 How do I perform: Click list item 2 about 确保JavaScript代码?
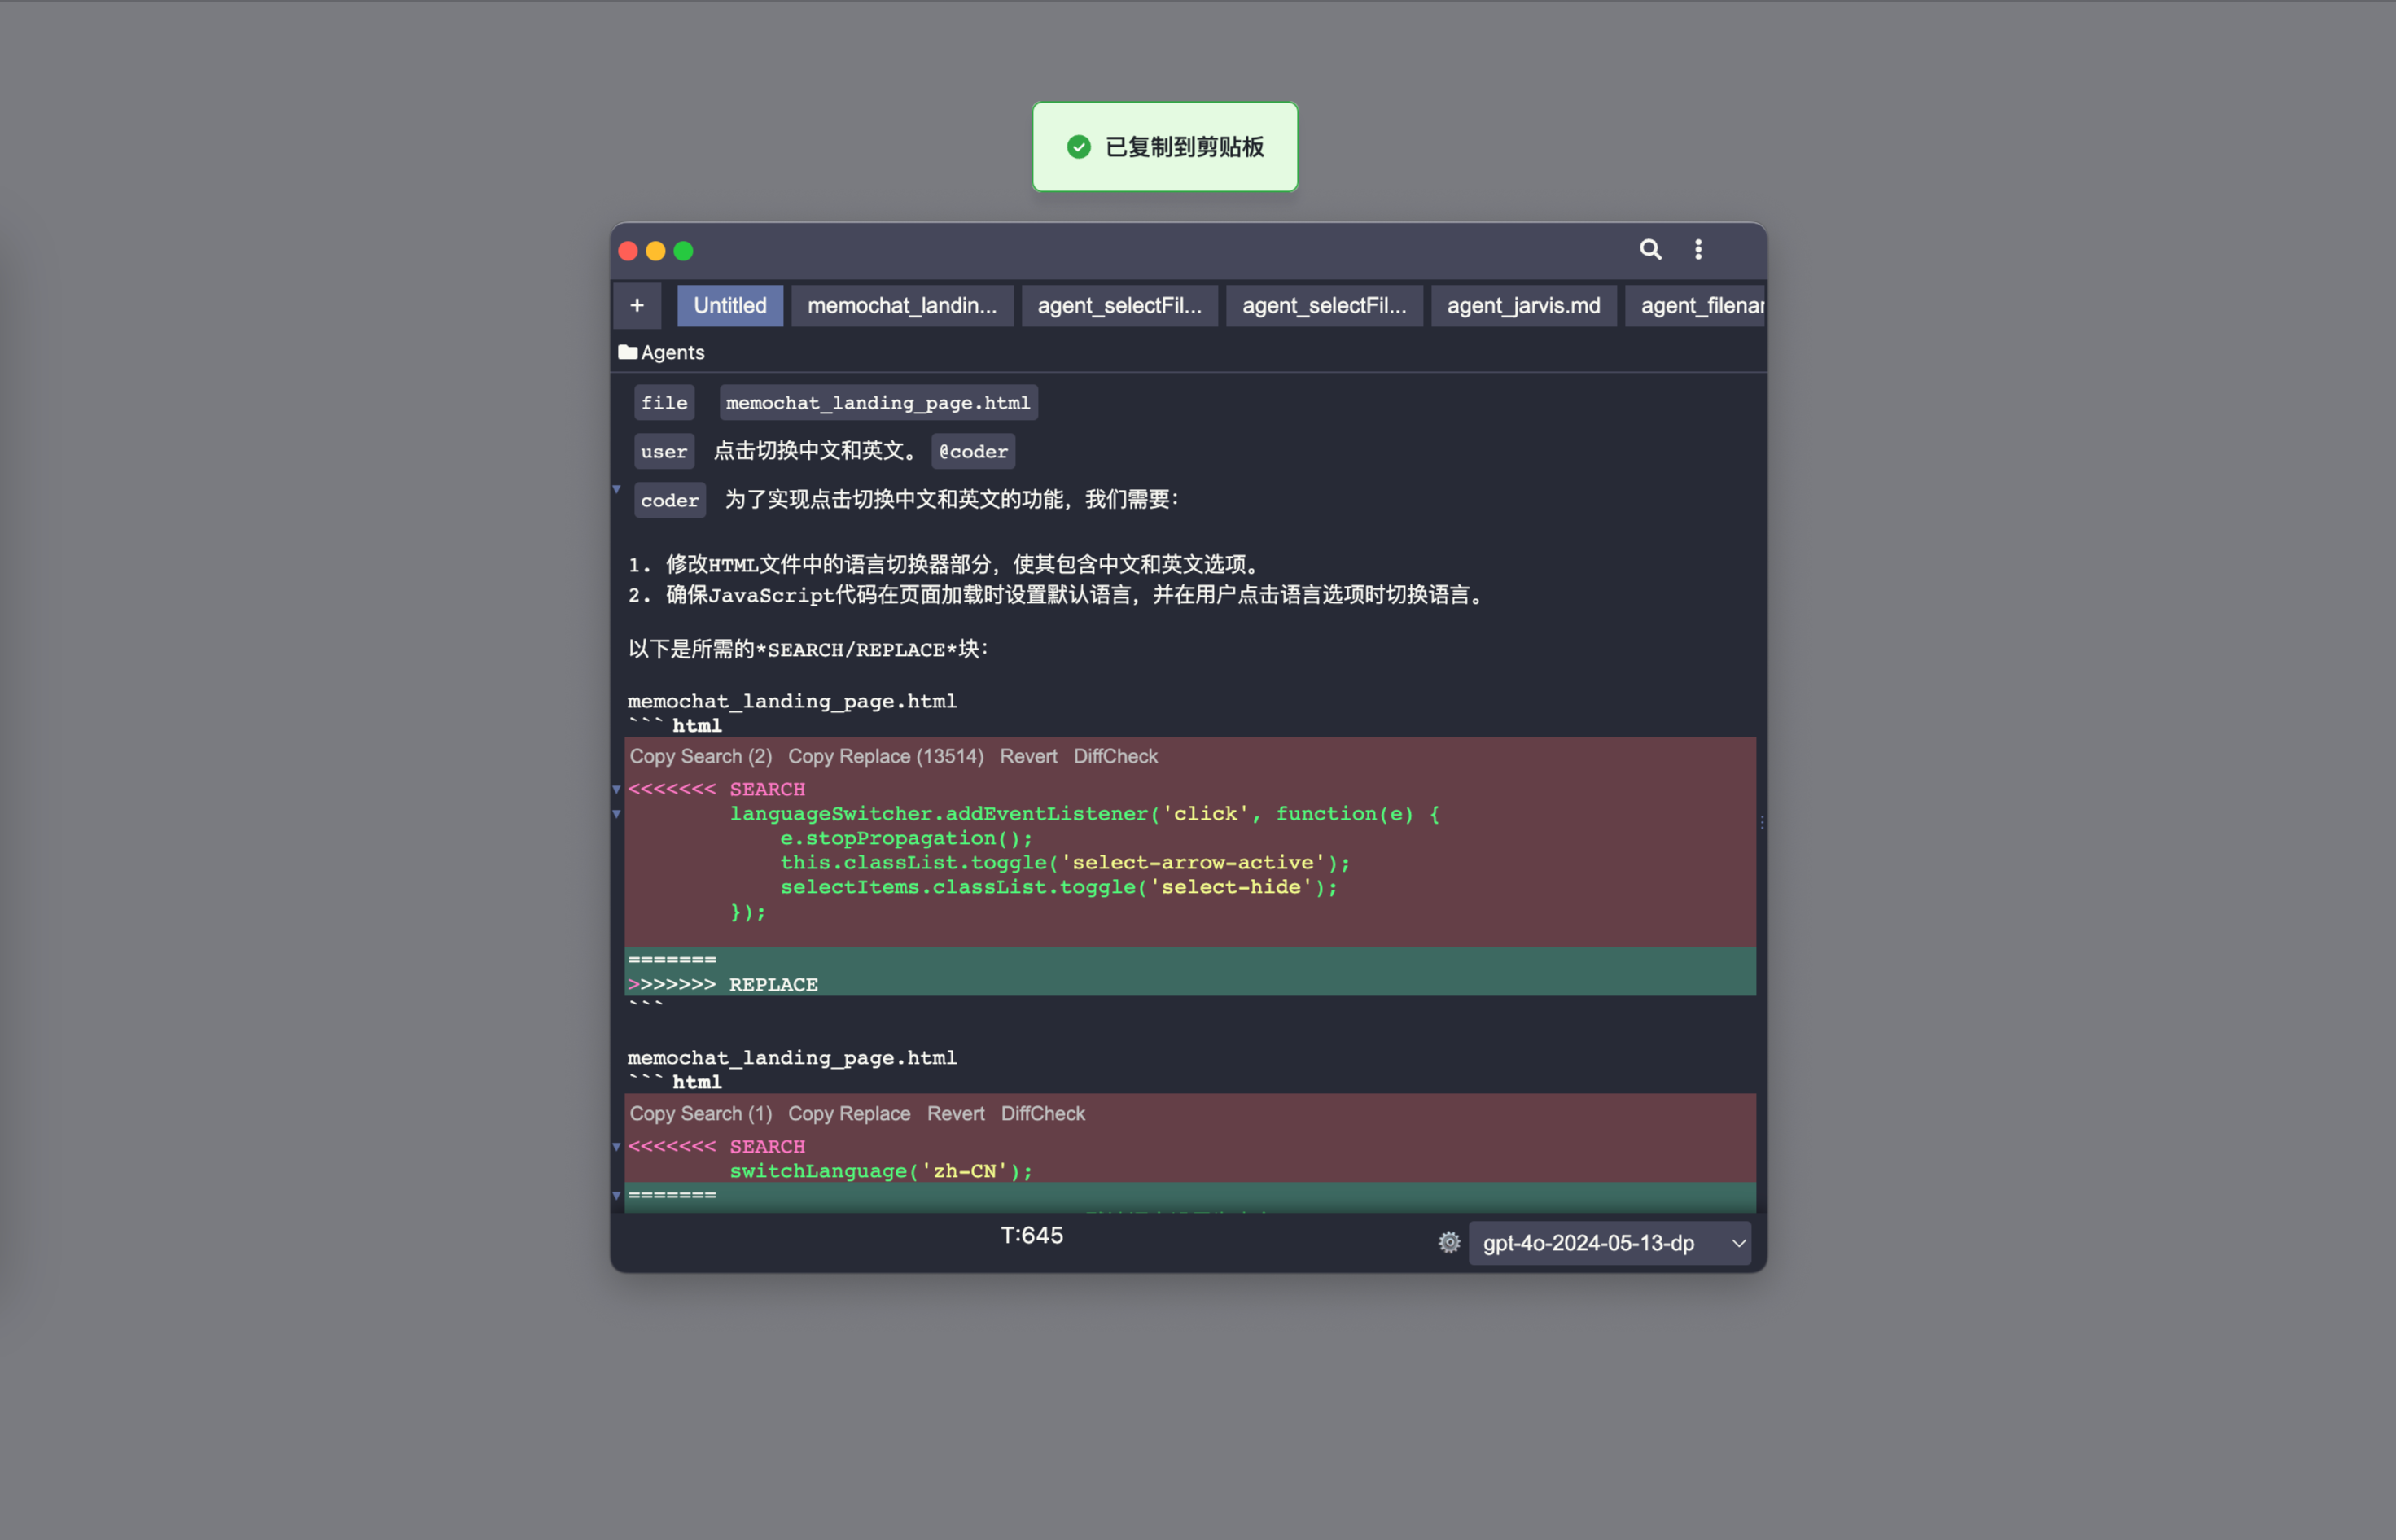[1057, 595]
